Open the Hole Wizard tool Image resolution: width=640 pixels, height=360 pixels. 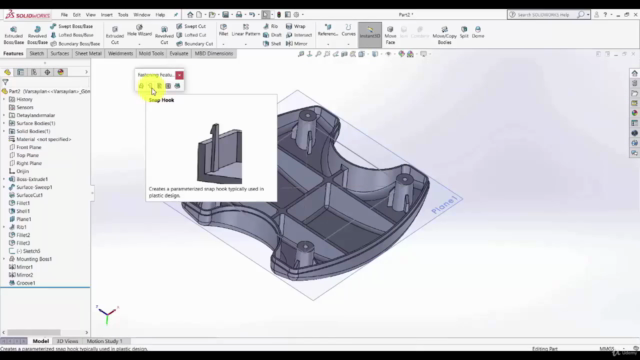coord(139,31)
